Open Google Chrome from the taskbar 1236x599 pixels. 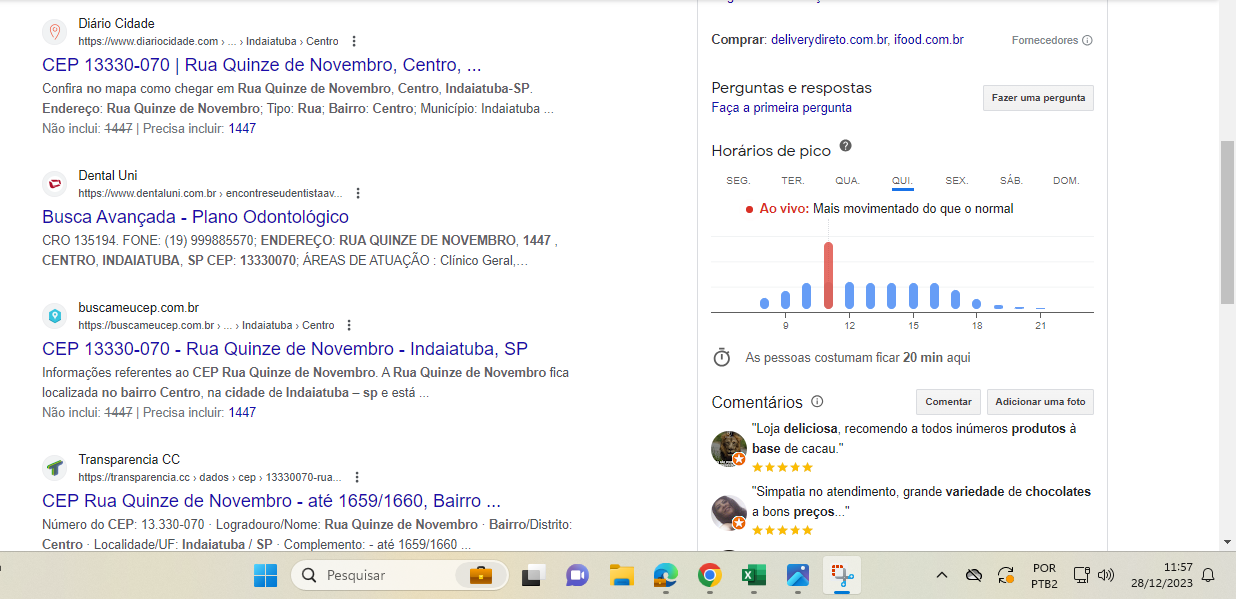point(709,575)
